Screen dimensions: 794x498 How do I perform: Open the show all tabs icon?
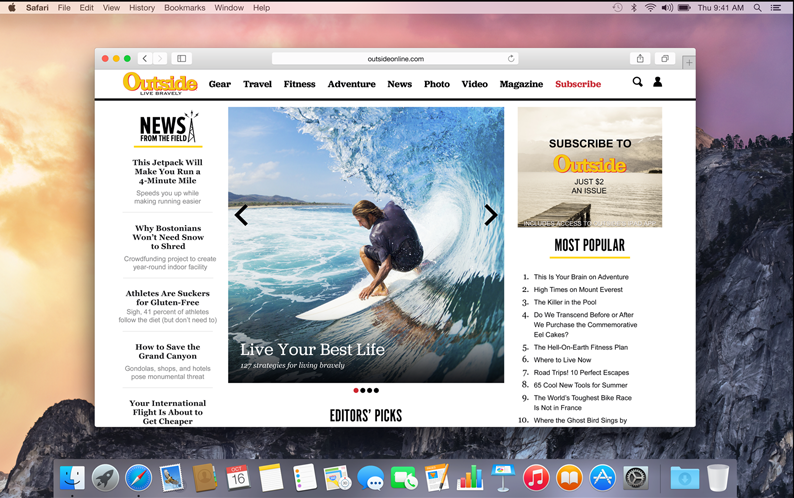(x=665, y=59)
